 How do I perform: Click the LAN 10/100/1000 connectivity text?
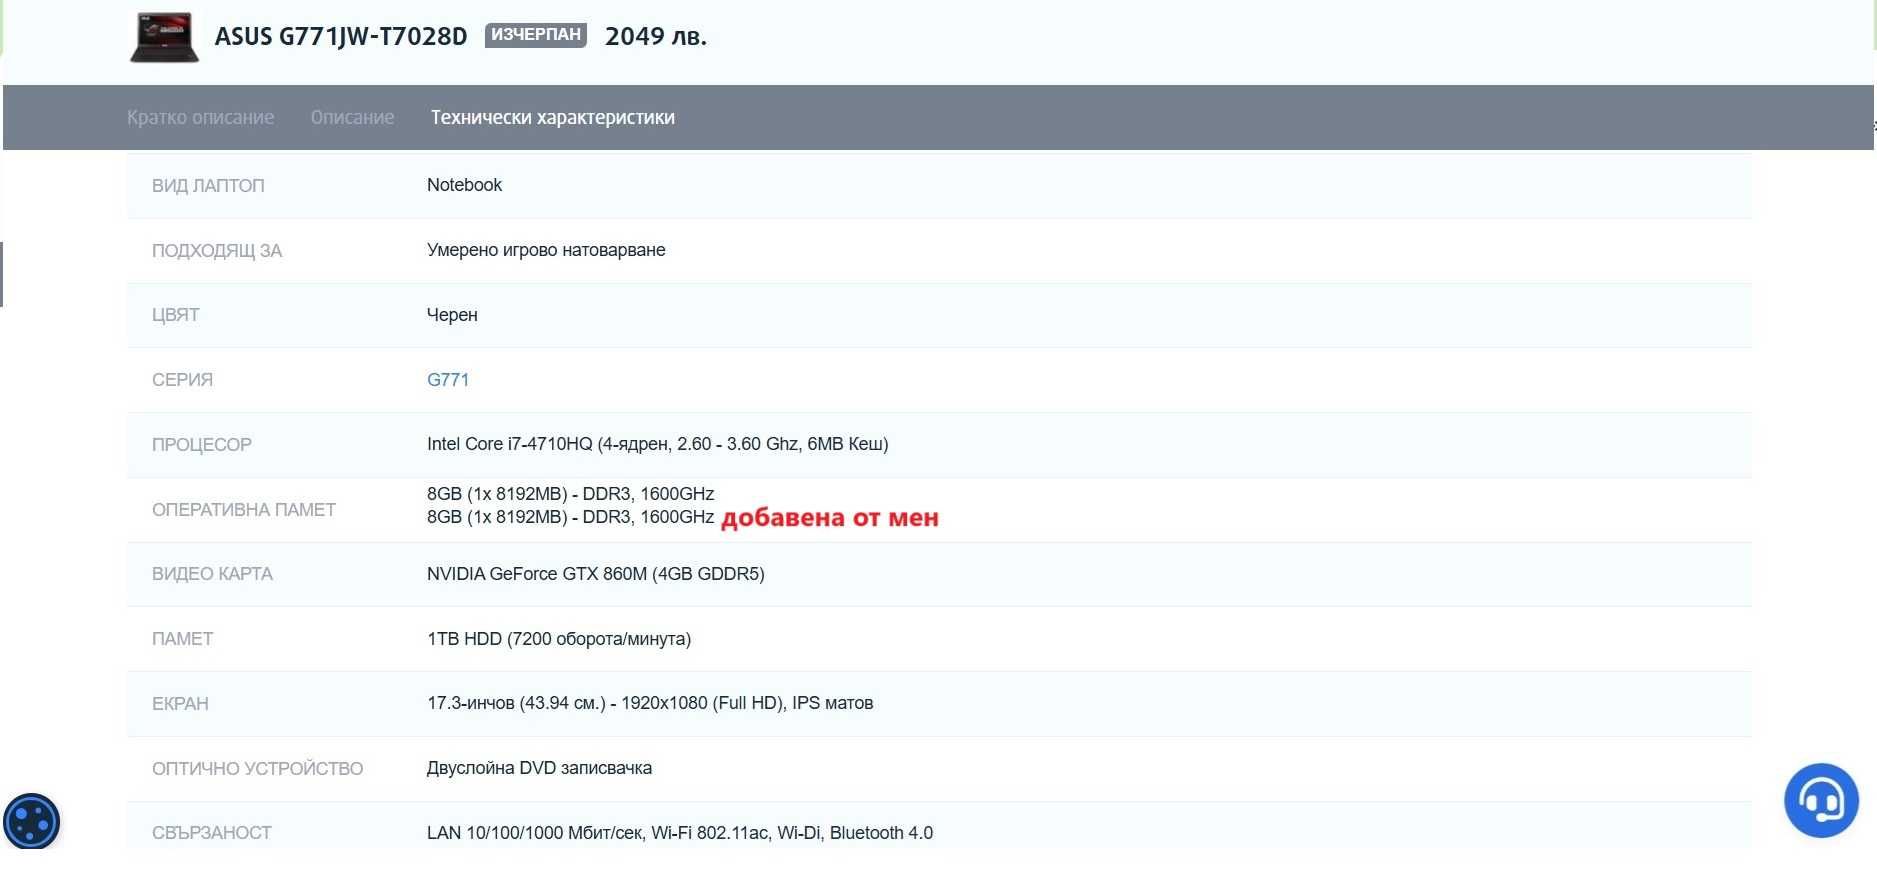point(680,833)
